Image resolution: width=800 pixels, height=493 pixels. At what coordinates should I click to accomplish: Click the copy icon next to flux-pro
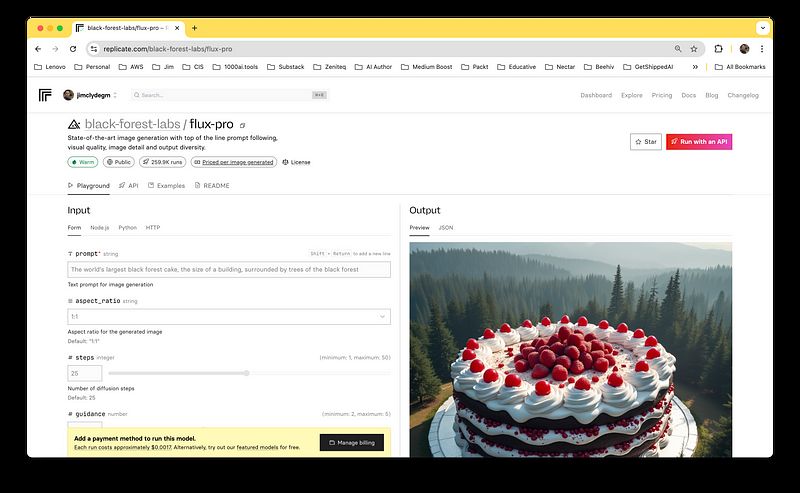(241, 124)
